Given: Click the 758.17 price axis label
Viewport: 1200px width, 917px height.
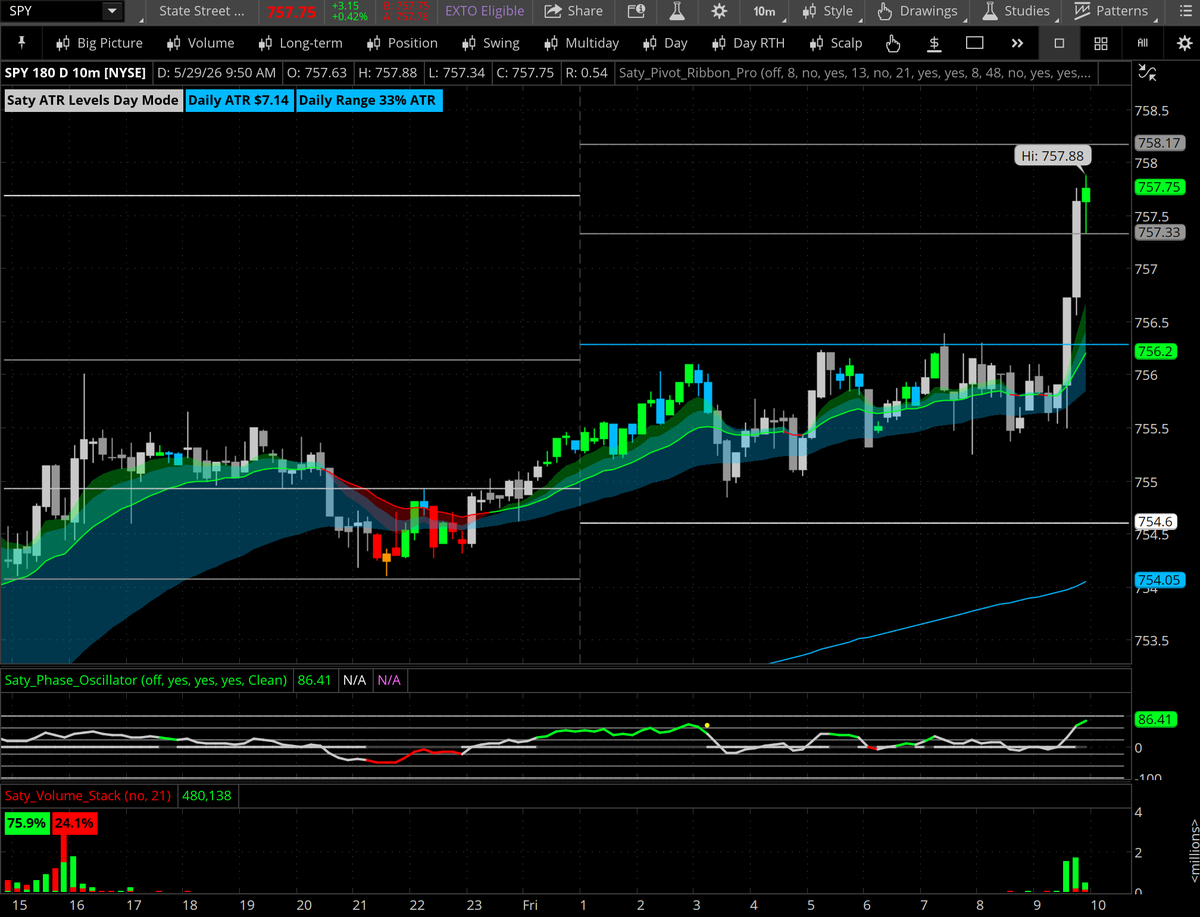Looking at the screenshot, I should 1160,144.
